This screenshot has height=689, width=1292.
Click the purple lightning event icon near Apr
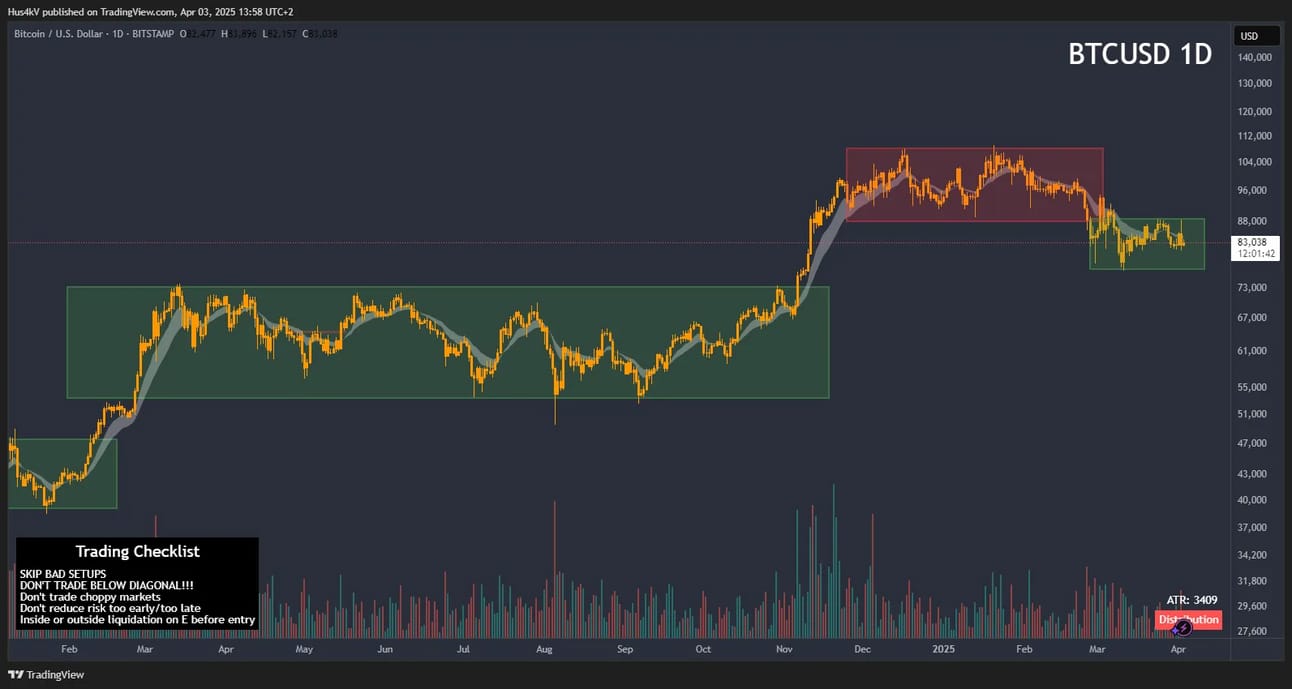1182,628
